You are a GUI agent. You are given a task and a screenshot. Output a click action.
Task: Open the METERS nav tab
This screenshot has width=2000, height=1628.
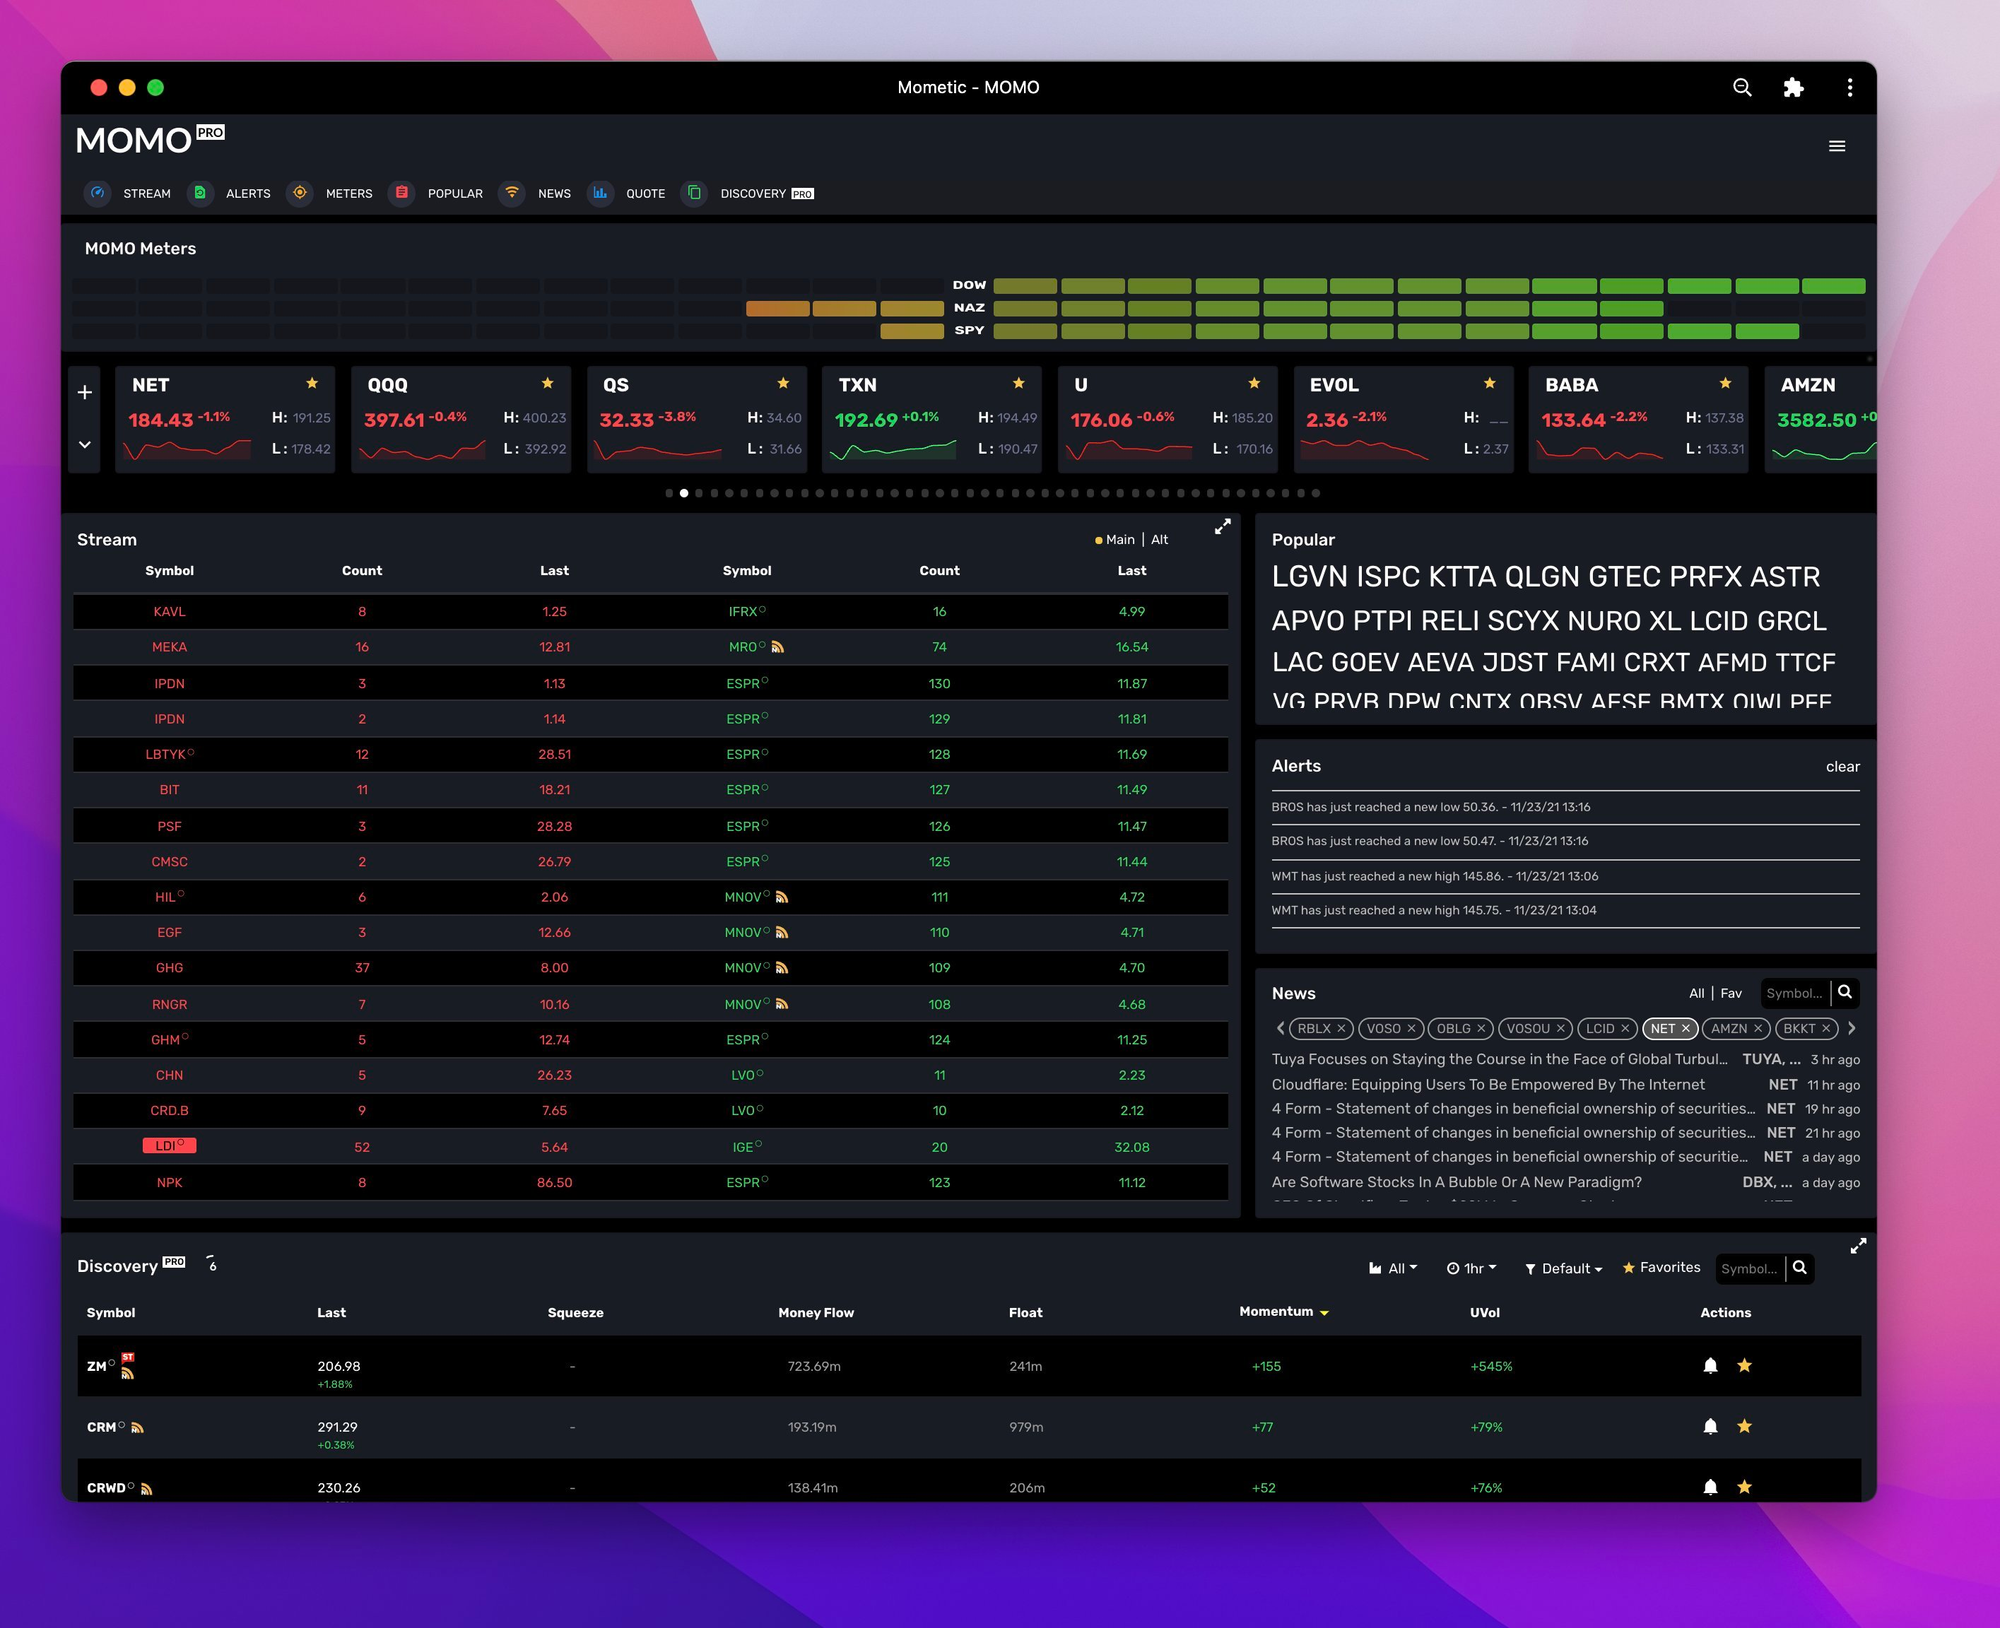click(348, 193)
